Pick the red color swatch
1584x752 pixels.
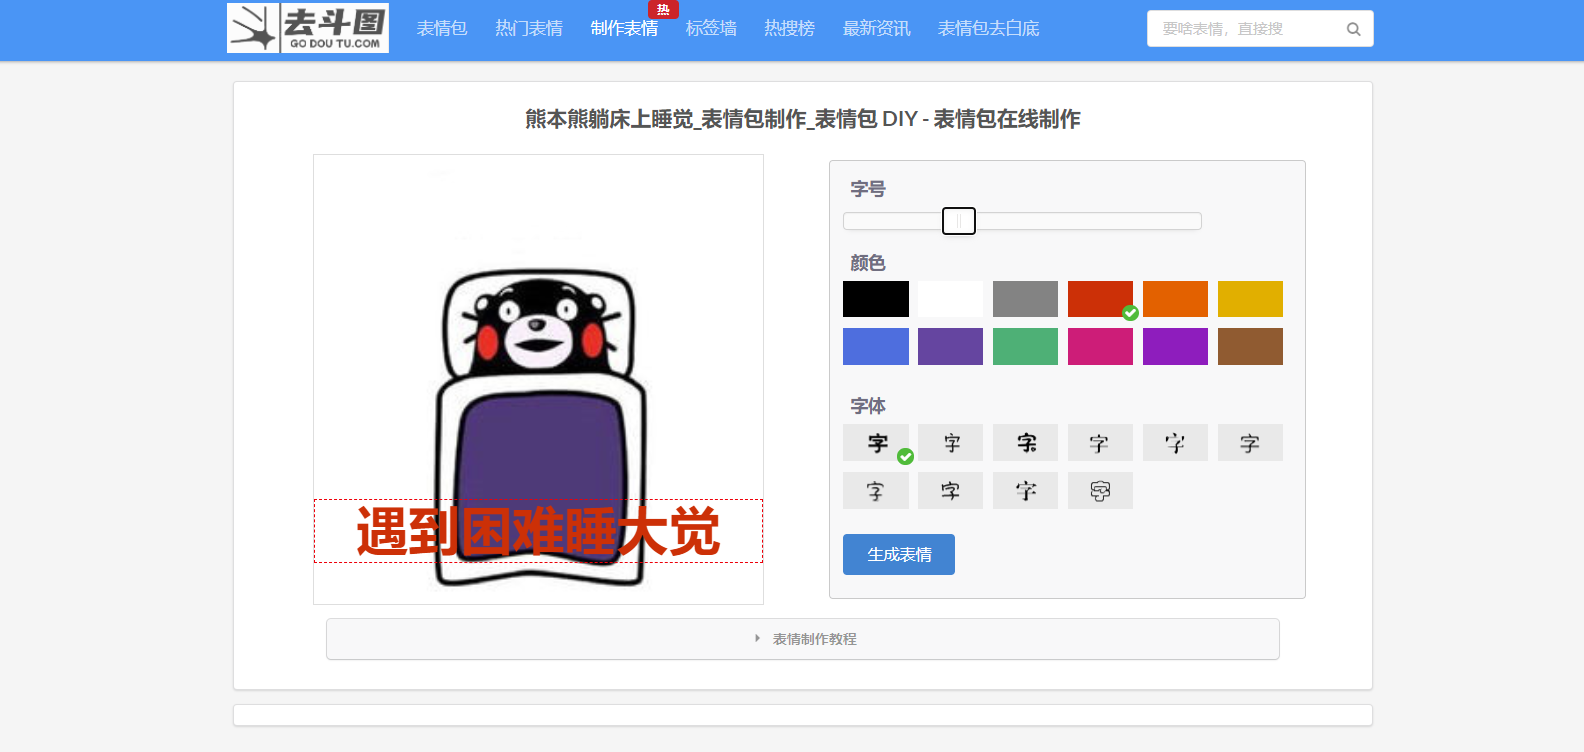coord(1100,299)
